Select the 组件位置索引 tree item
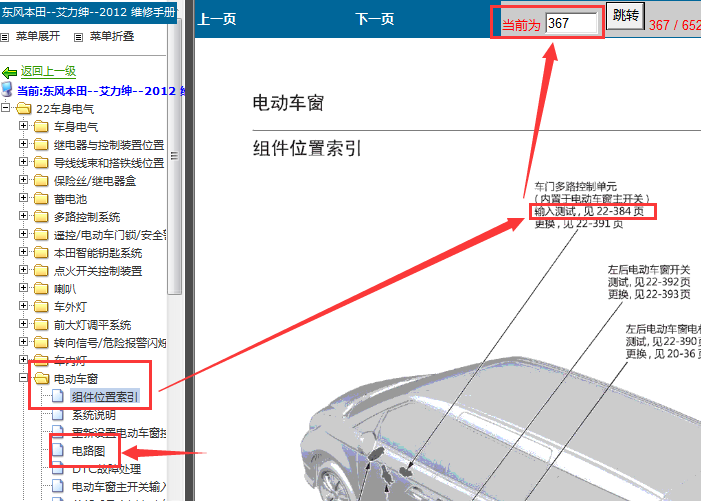 coord(105,396)
